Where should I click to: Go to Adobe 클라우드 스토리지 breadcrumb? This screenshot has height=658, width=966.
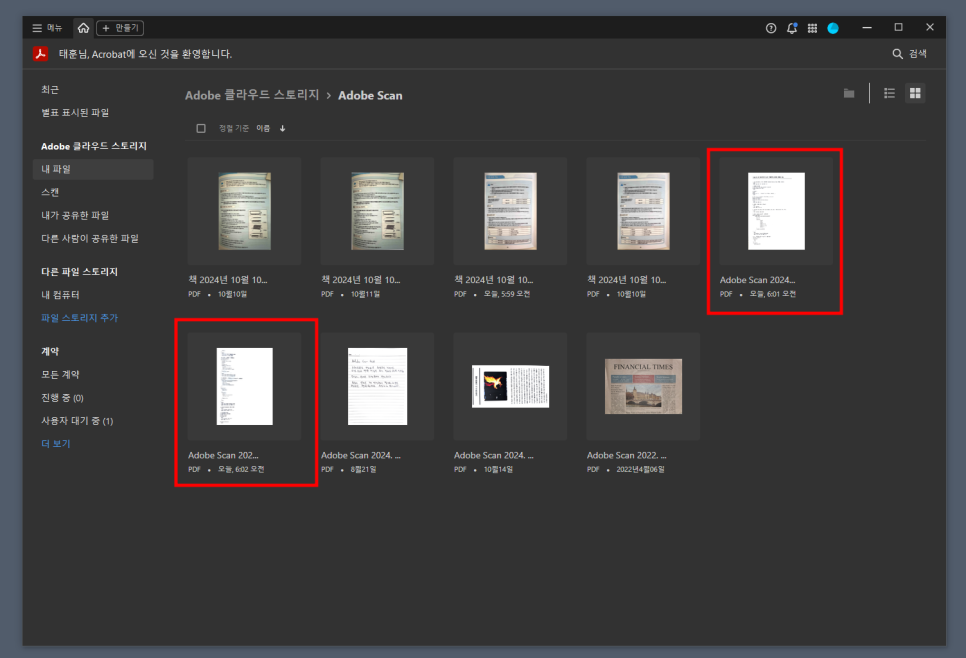coord(252,95)
